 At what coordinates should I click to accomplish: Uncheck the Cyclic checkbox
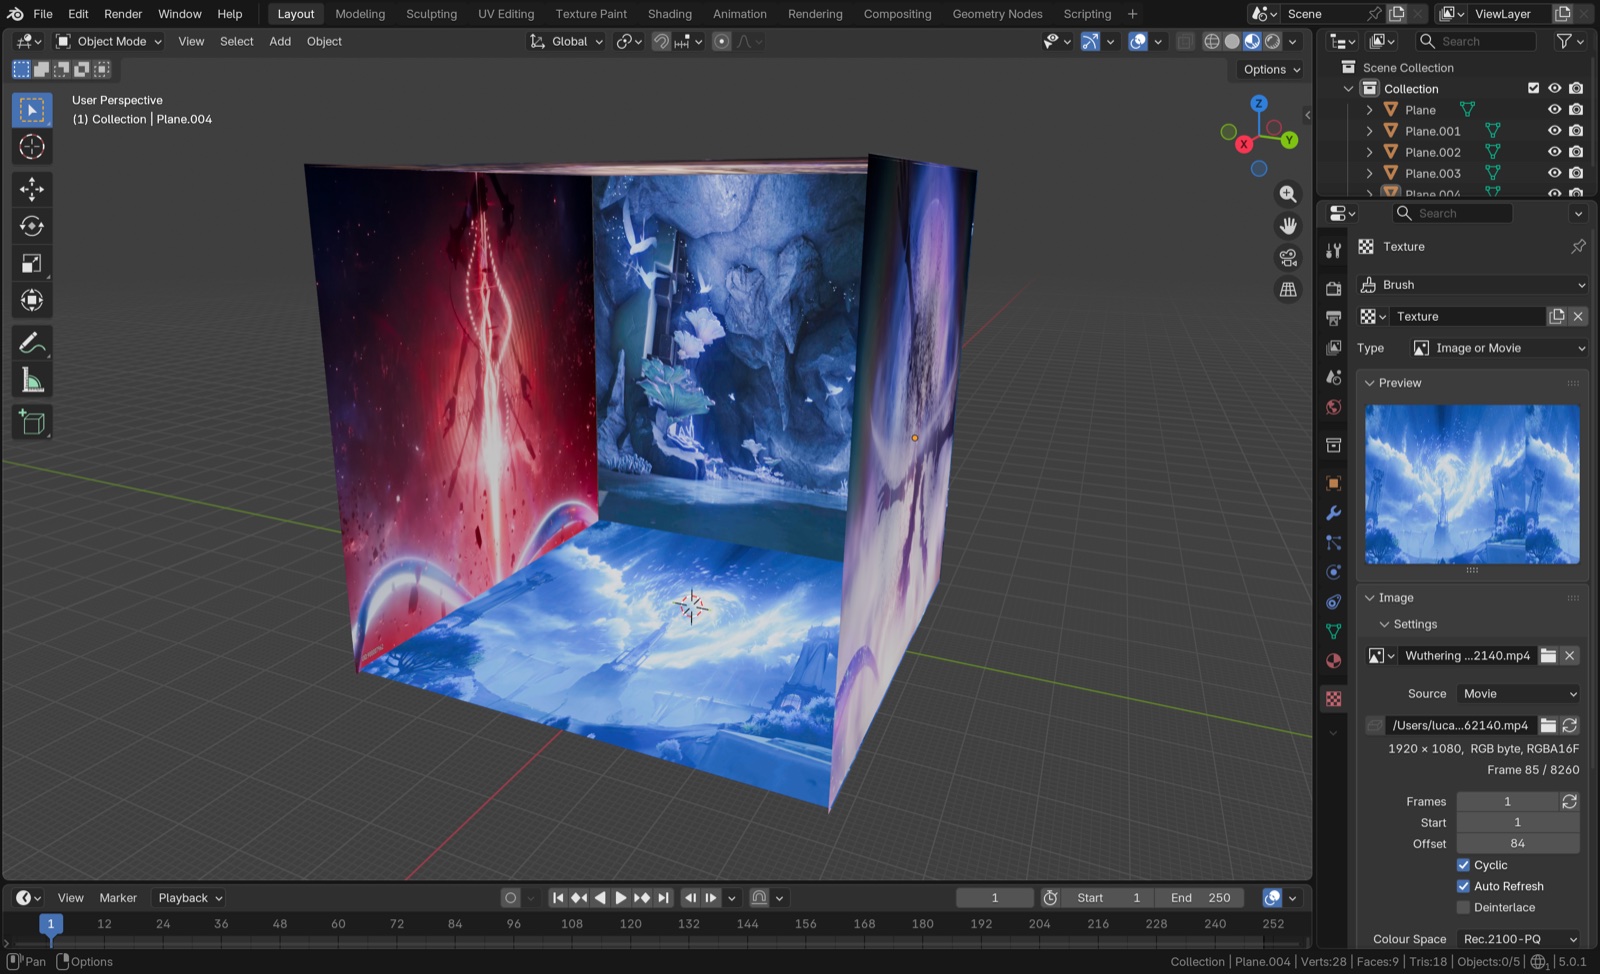tap(1463, 865)
